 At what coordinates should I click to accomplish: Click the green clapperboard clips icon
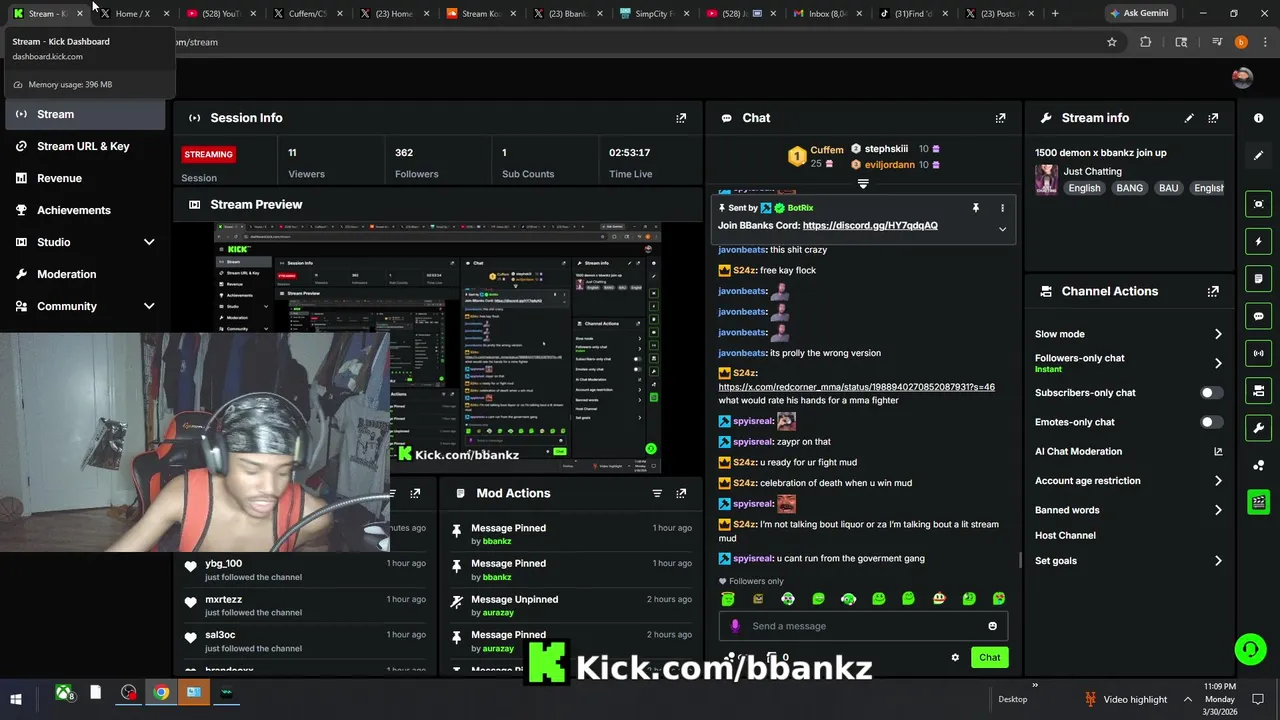click(1258, 502)
